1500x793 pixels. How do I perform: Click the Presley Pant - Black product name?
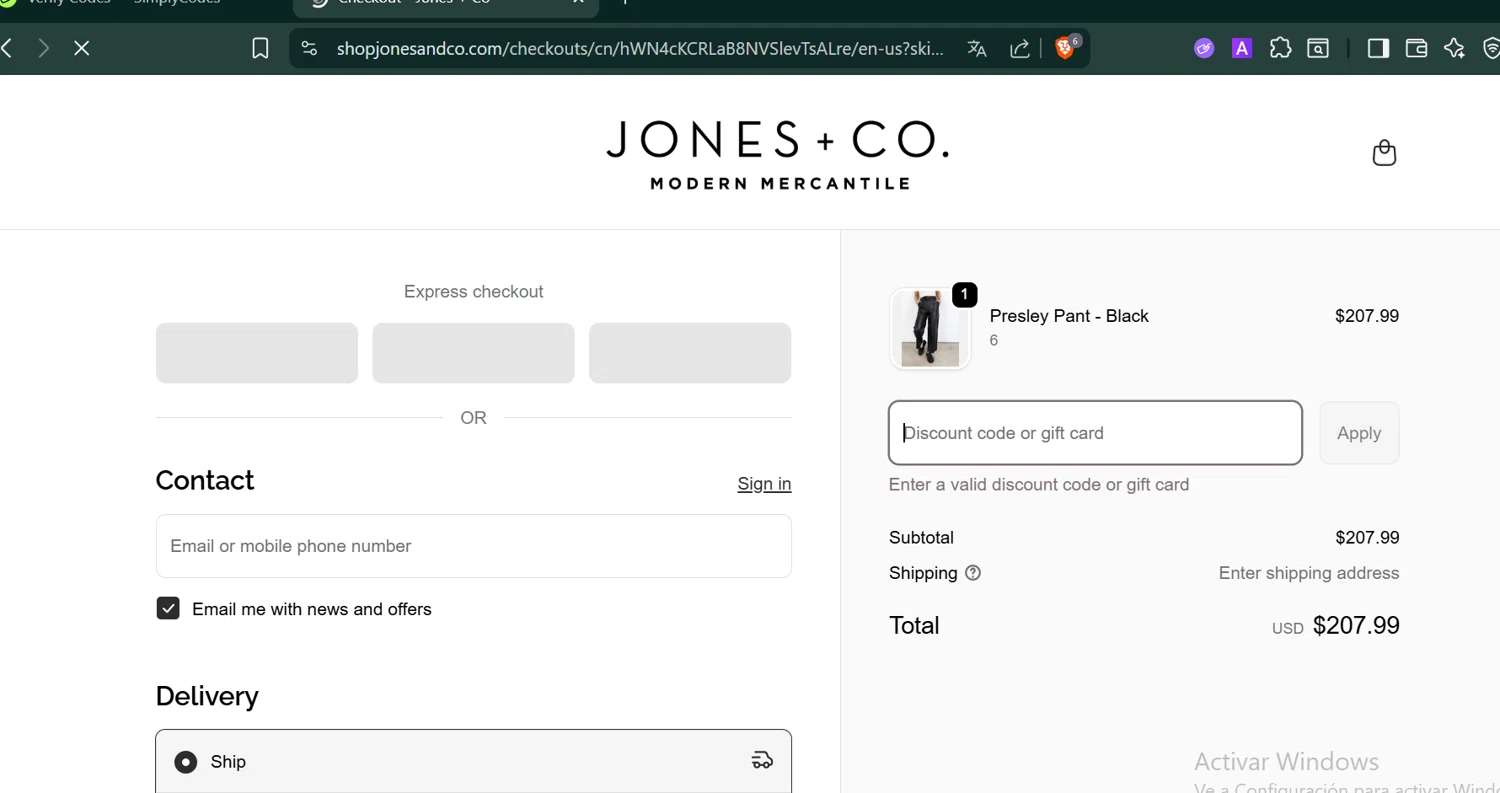point(1069,316)
